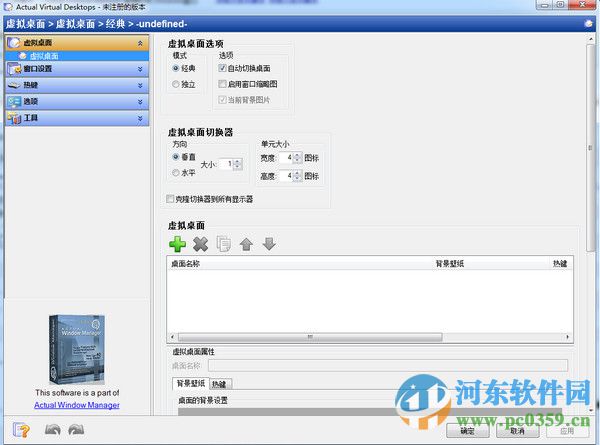Screen dimensions: 600x445
Task: Click the 背景壁纸 column header
Action: pyautogui.click(x=450, y=264)
